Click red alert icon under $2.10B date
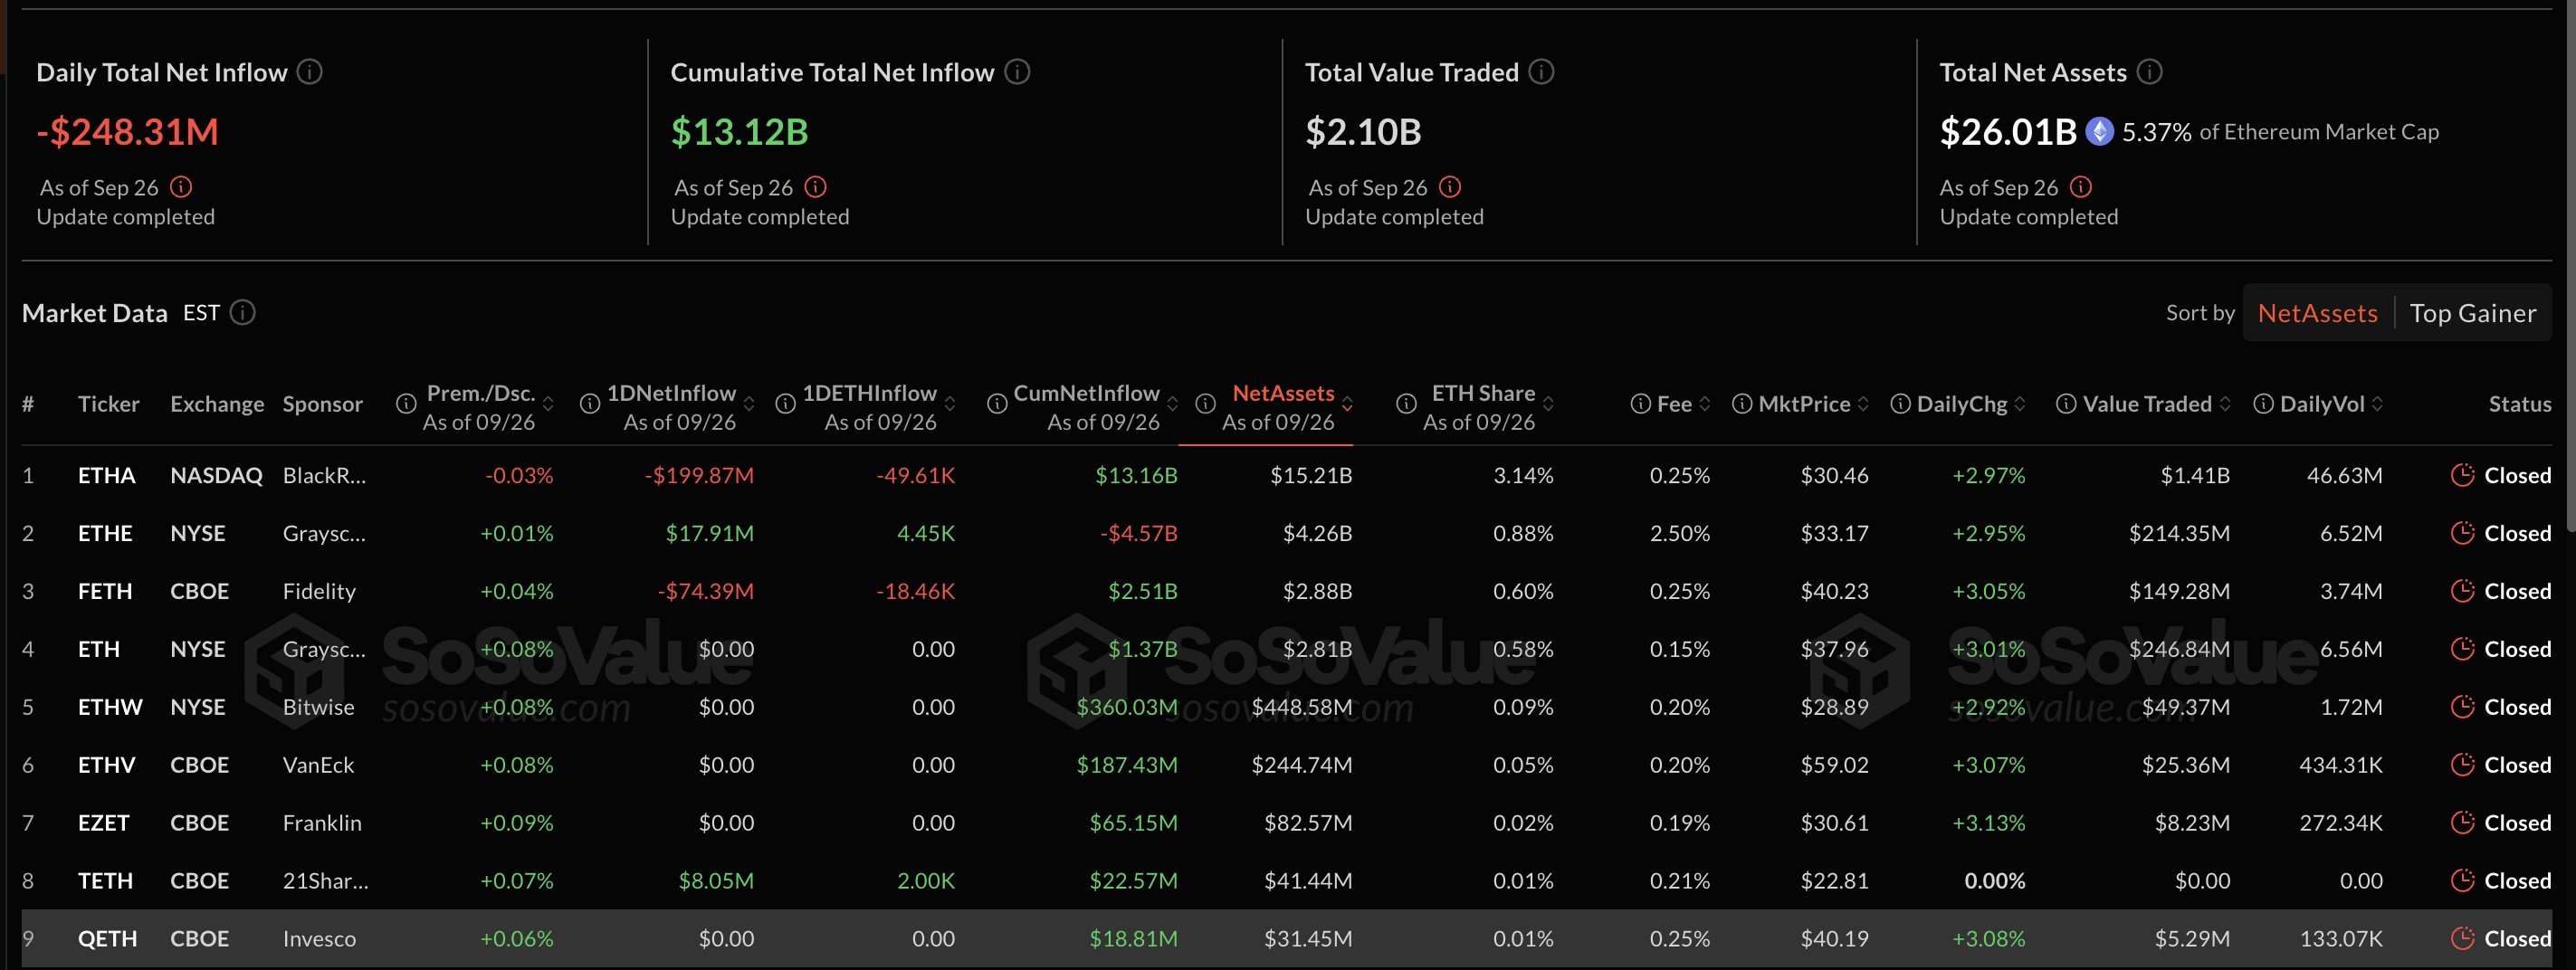Screen dimensions: 2576x970 [x=1450, y=187]
